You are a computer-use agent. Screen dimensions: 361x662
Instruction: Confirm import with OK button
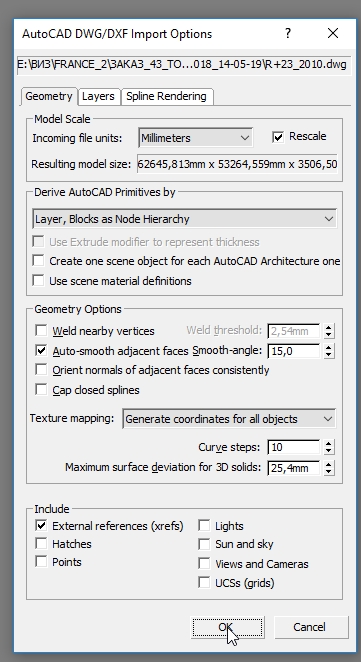point(227,627)
